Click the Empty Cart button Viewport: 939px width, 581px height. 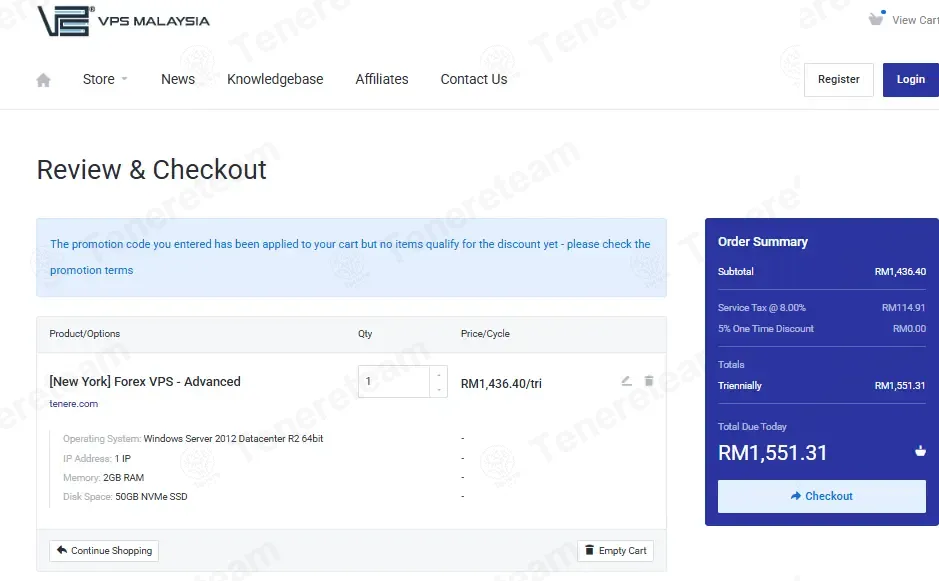tap(616, 550)
